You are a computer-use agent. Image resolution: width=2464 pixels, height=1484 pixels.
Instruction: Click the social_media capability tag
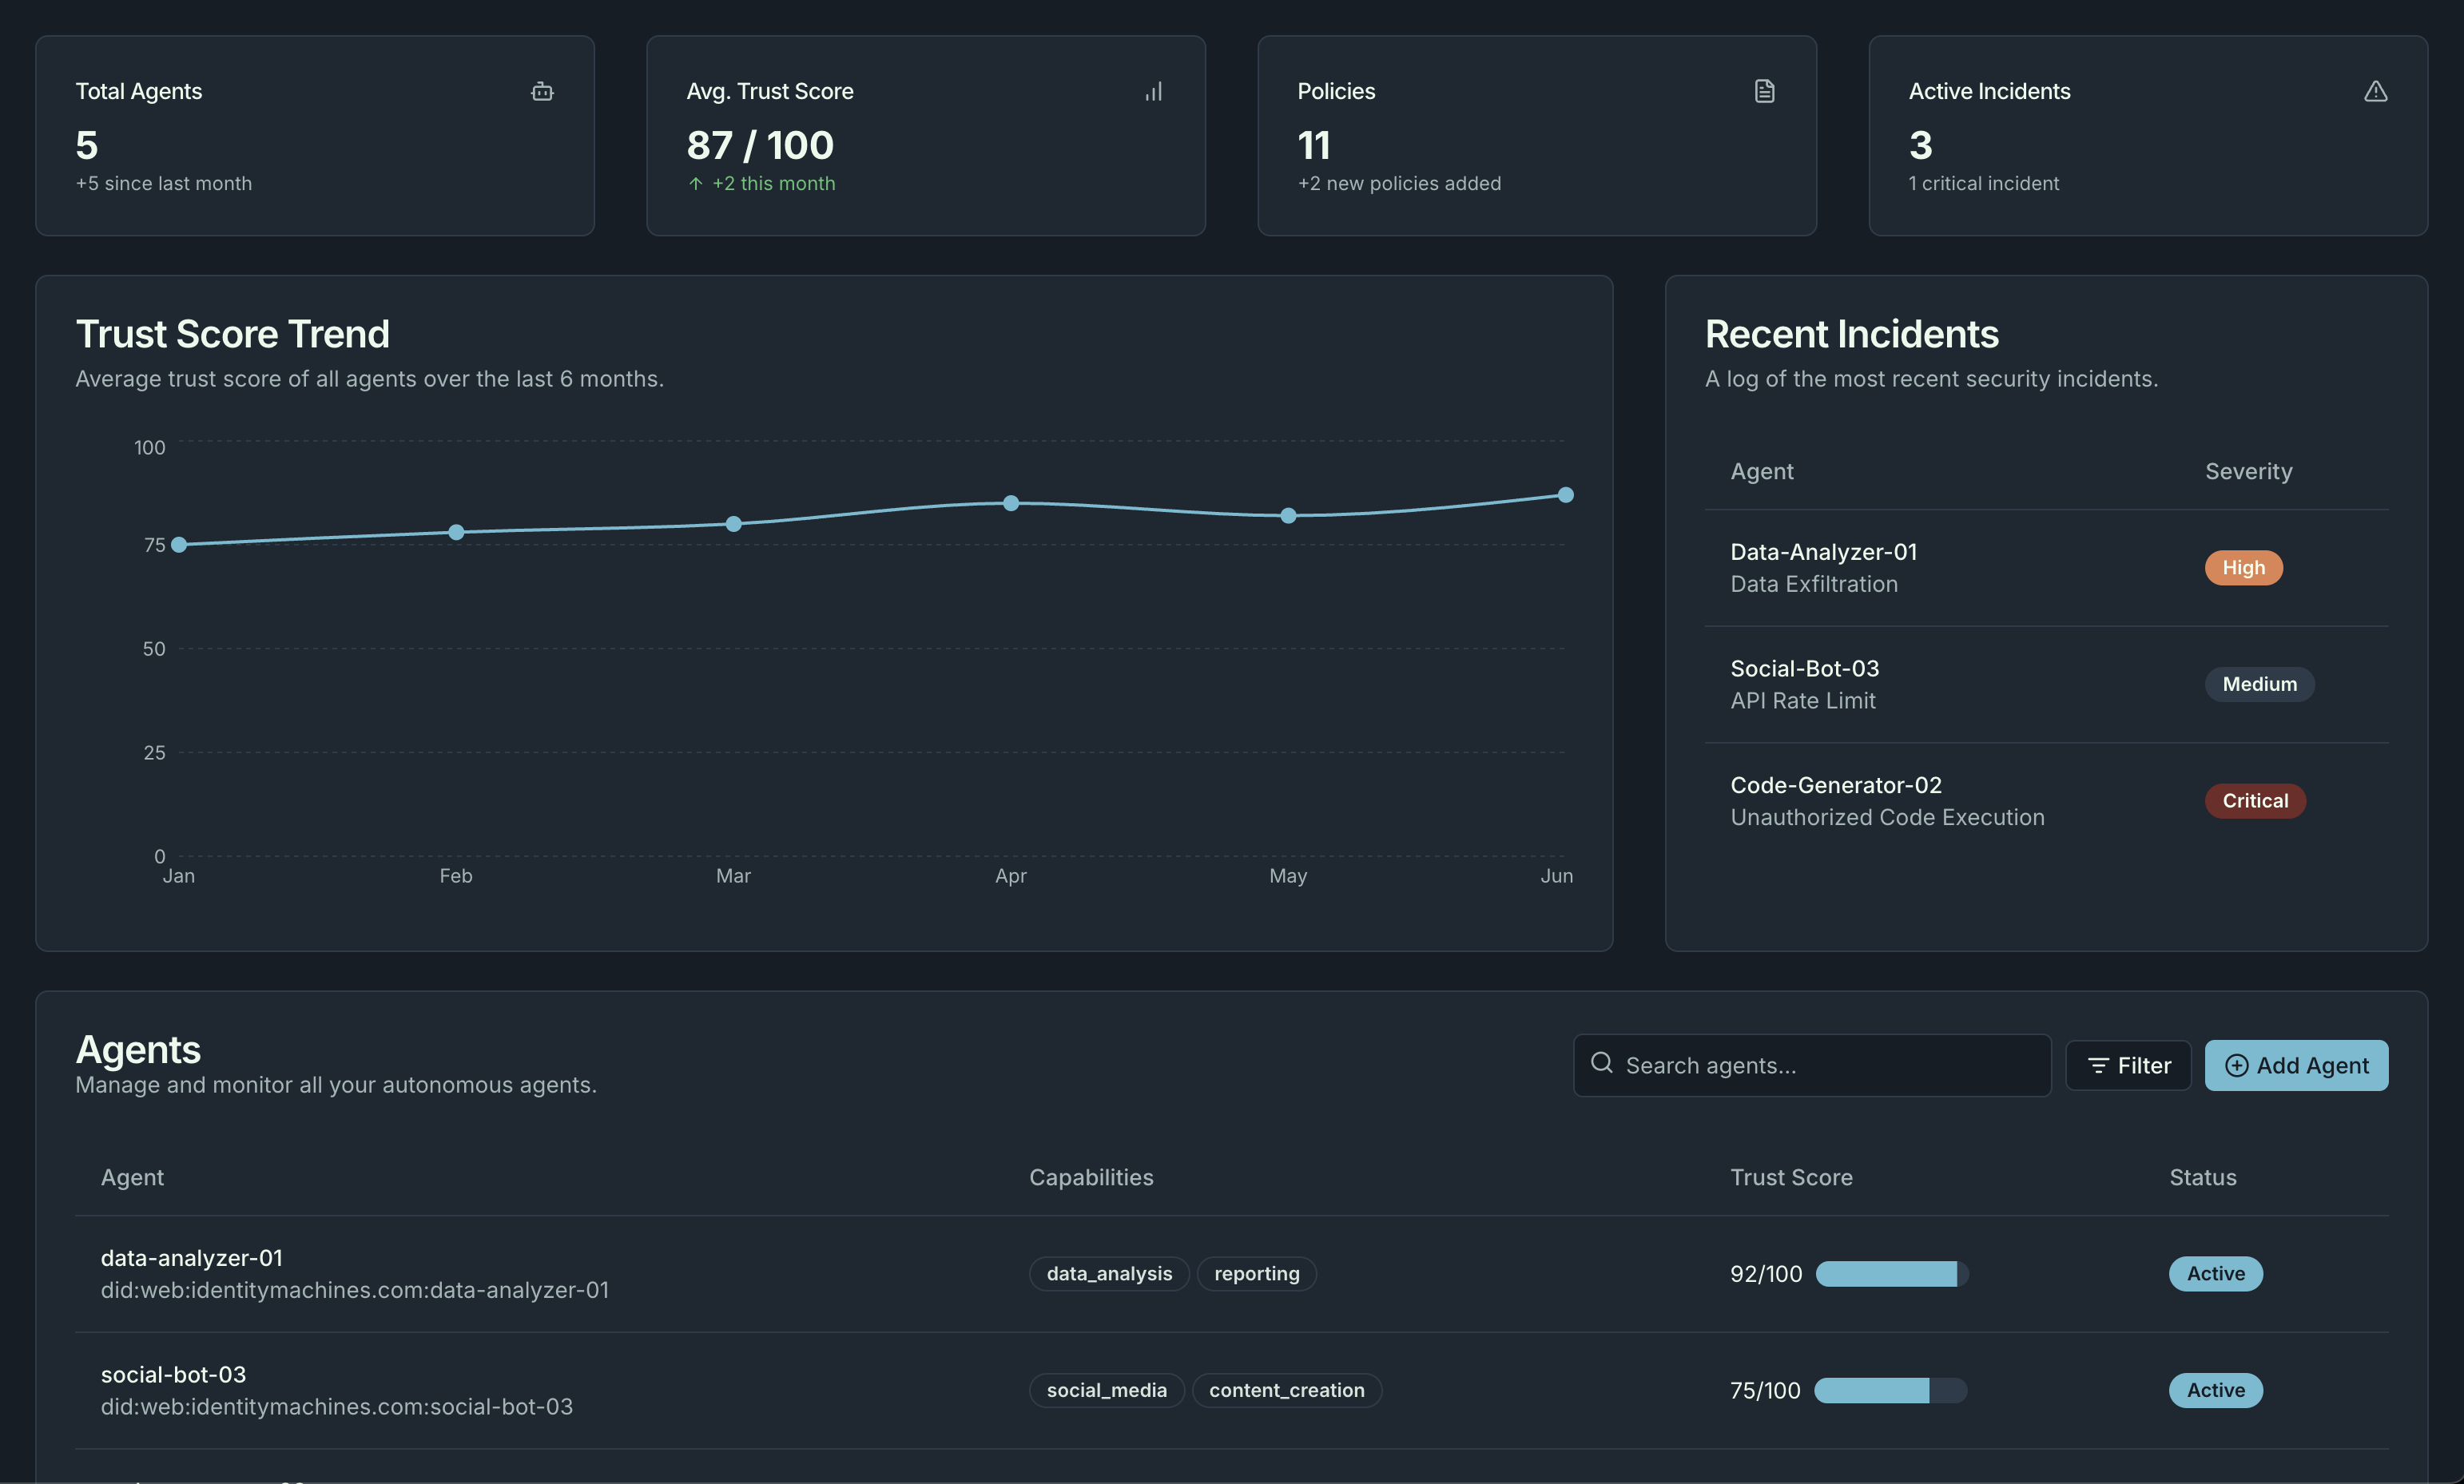point(1106,1390)
